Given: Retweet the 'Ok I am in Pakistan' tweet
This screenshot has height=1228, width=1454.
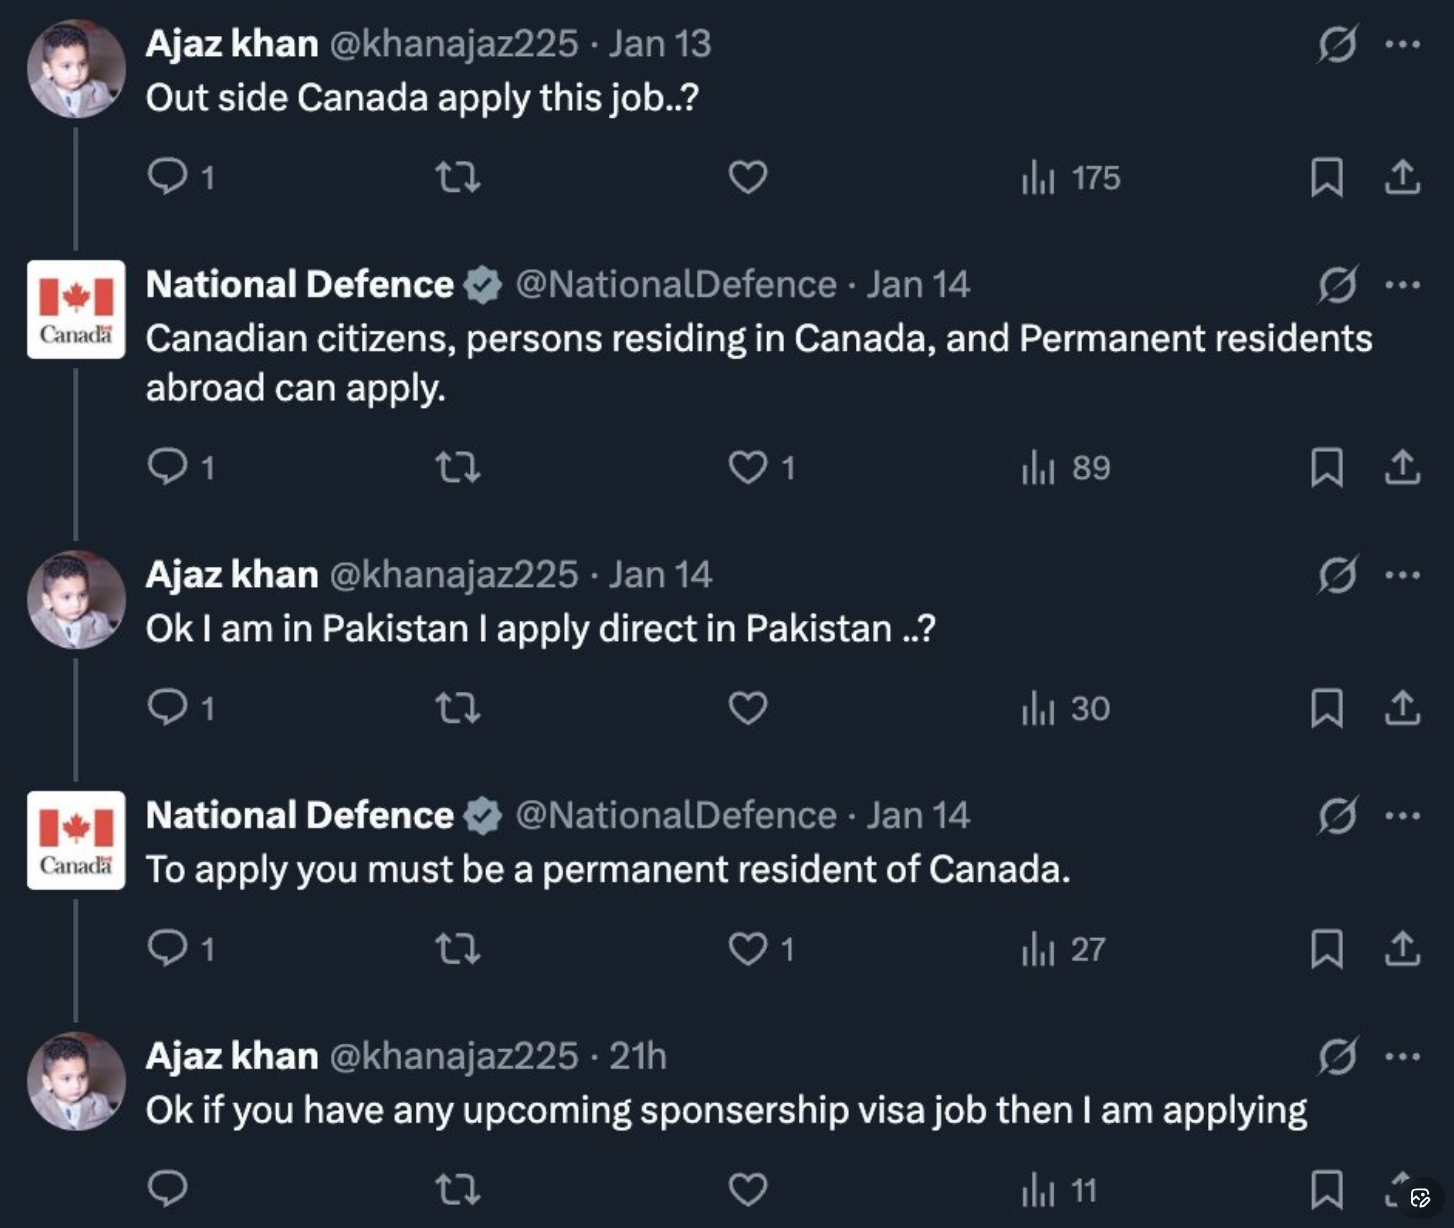Looking at the screenshot, I should pyautogui.click(x=458, y=708).
